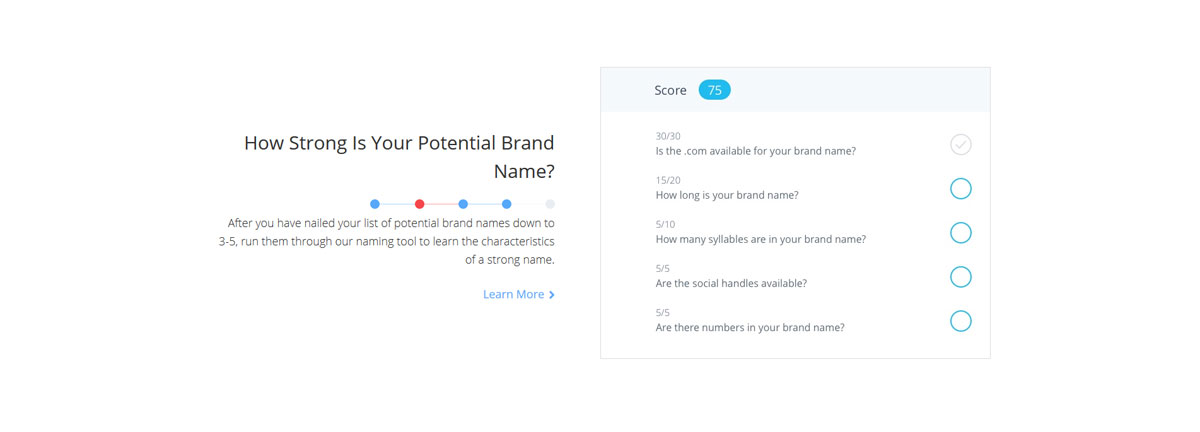Click 'How long is your brand name?' text
1200x432 pixels.
[x=727, y=195]
